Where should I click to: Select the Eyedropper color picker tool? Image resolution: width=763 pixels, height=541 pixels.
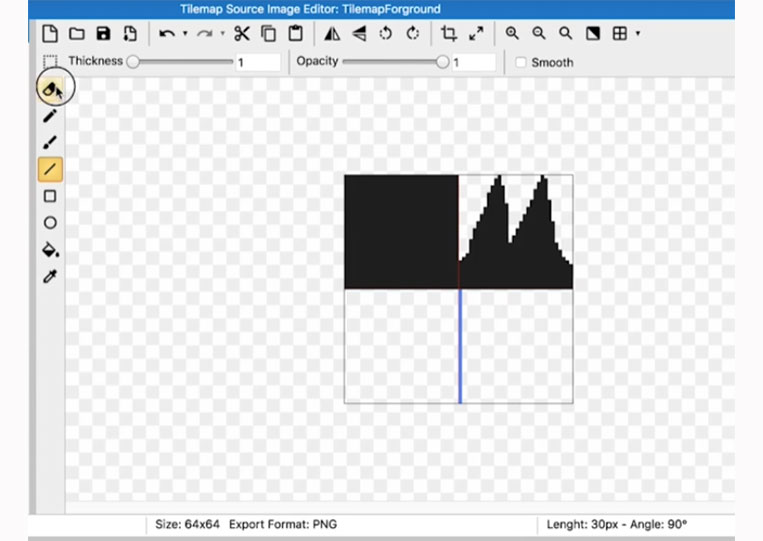50,276
